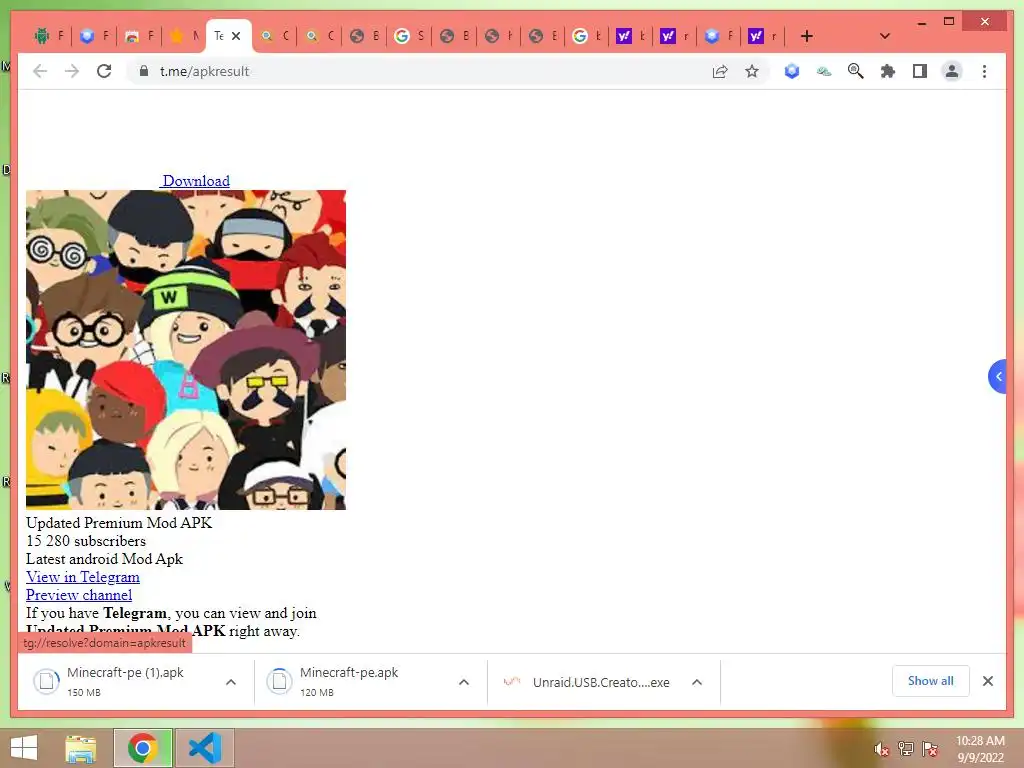1024x768 pixels.
Task: Close the active Telegram tab
Action: (236, 36)
